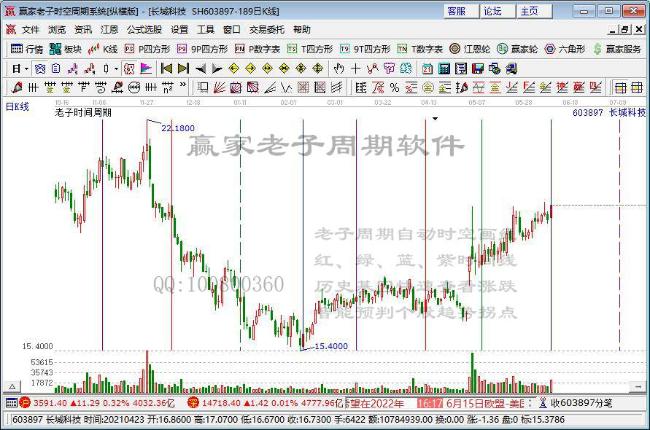Screen dimensions: 650x430
Task: Open the calculator tool icon
Action: pyautogui.click(x=444, y=68)
